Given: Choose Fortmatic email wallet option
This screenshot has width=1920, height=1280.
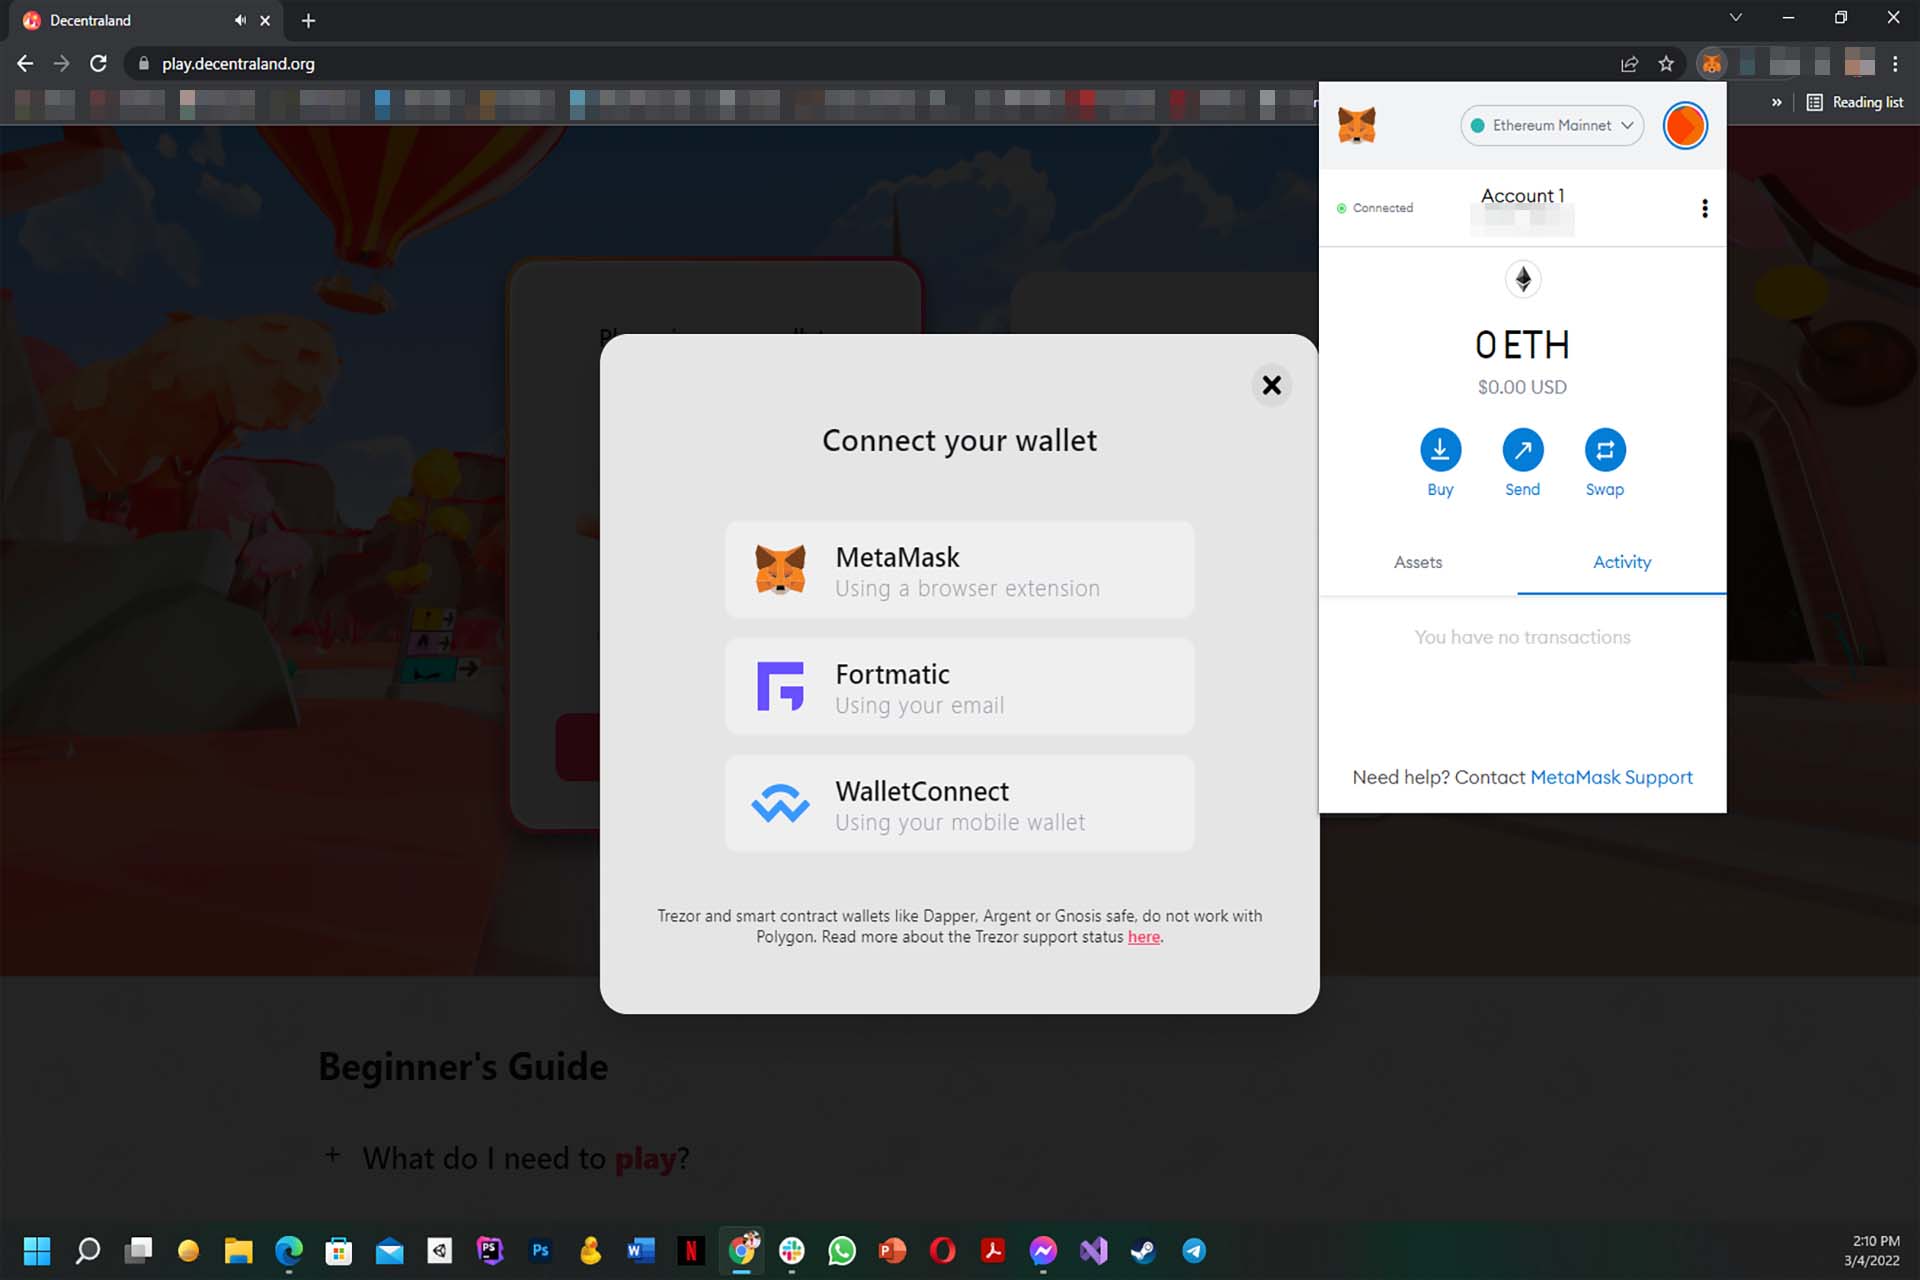Looking at the screenshot, I should 960,687.
